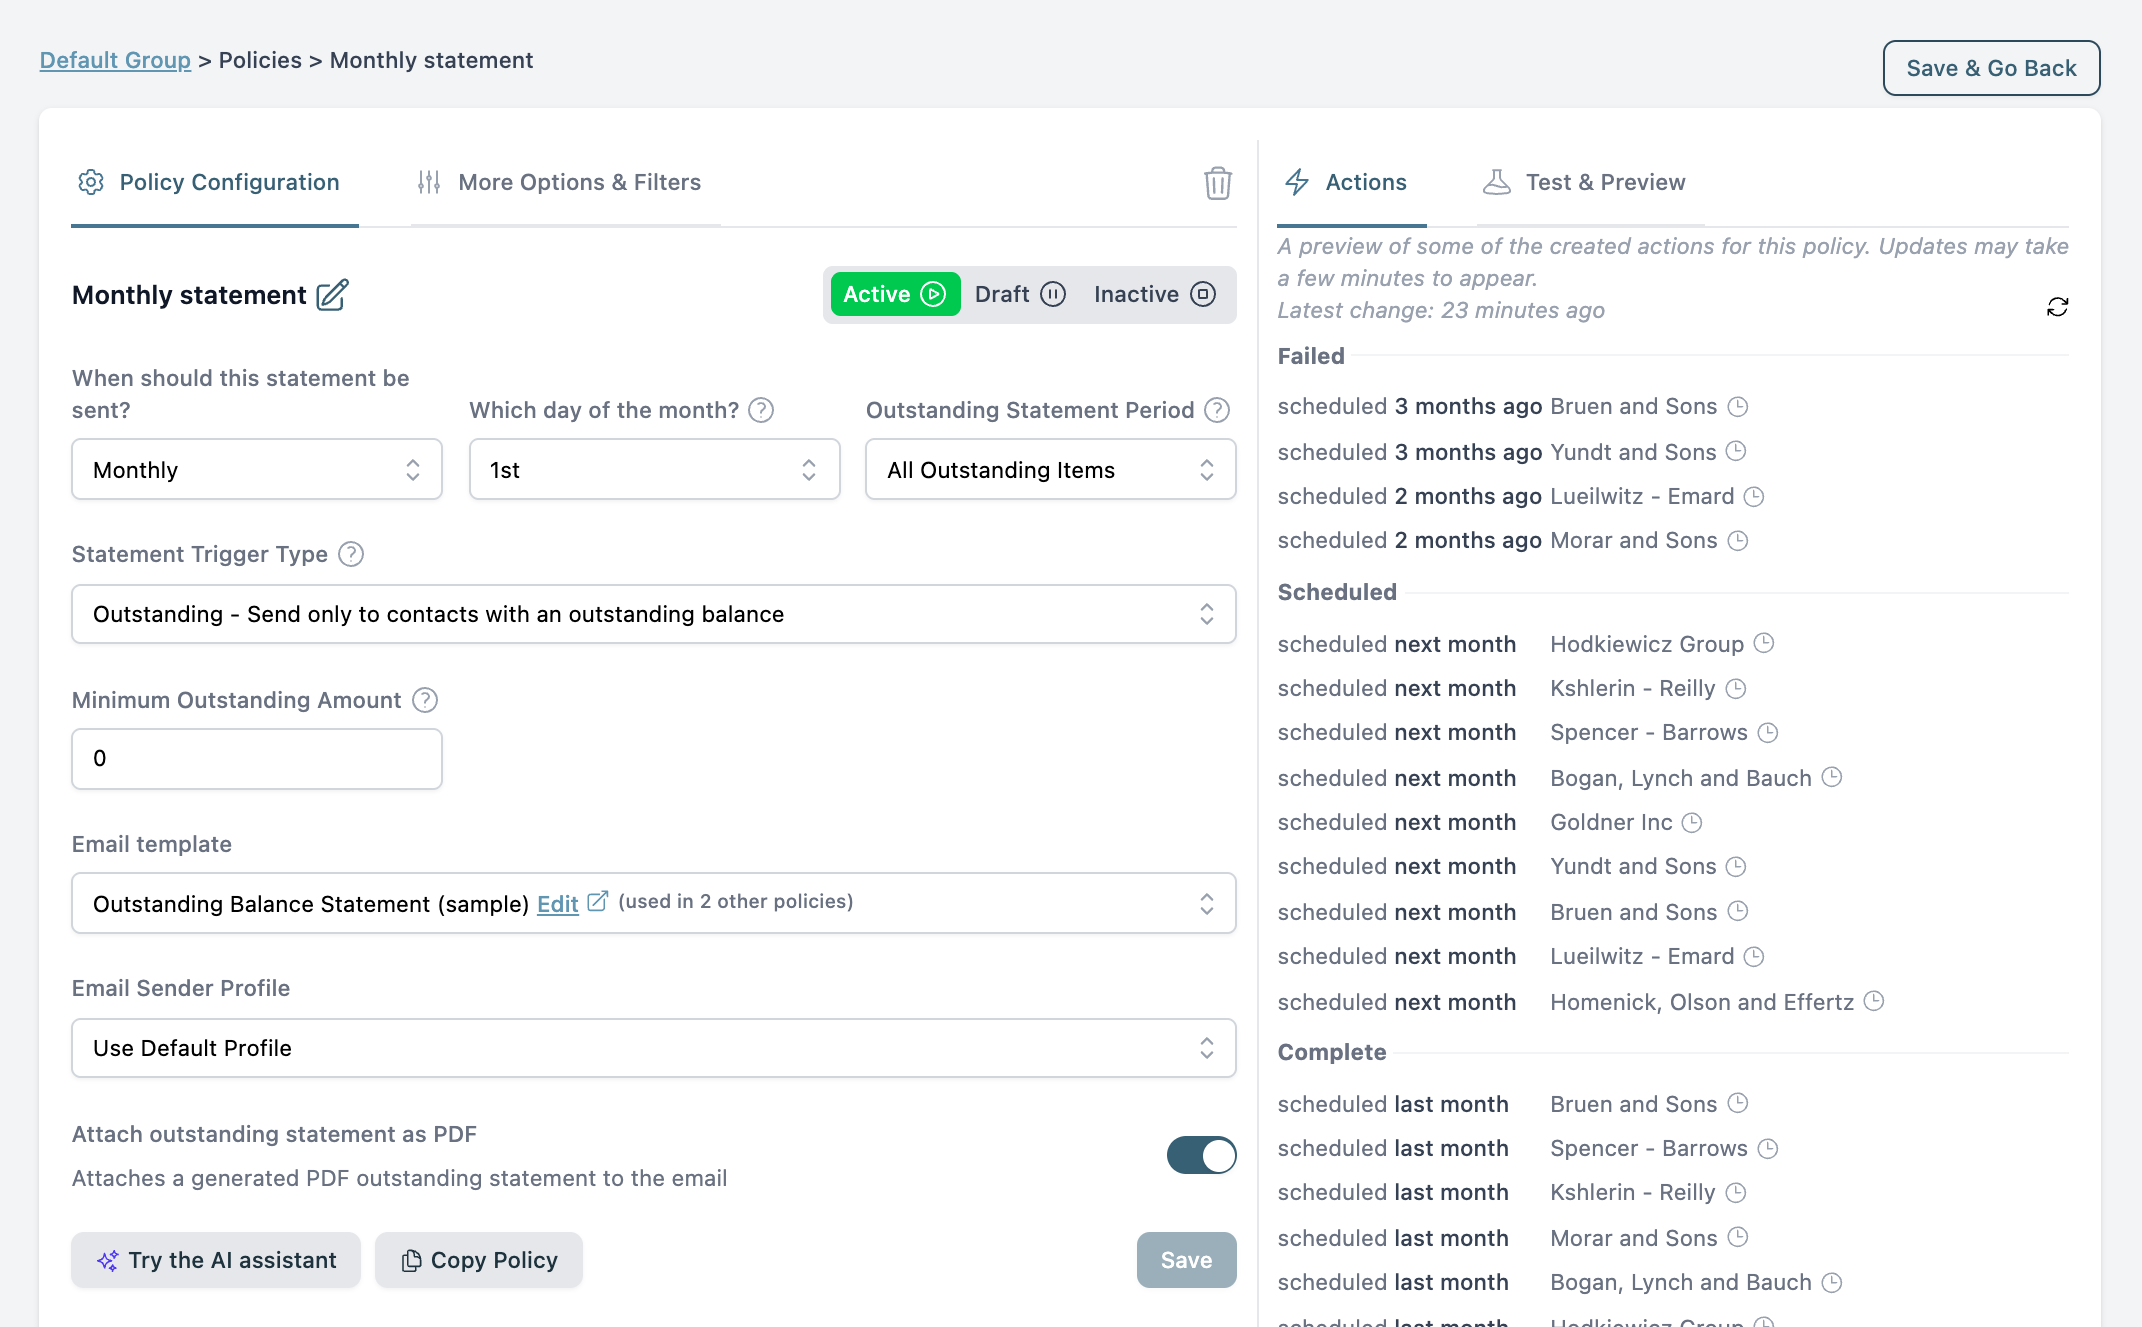
Task: Open the All Outstanding Items dropdown
Action: click(x=1051, y=469)
